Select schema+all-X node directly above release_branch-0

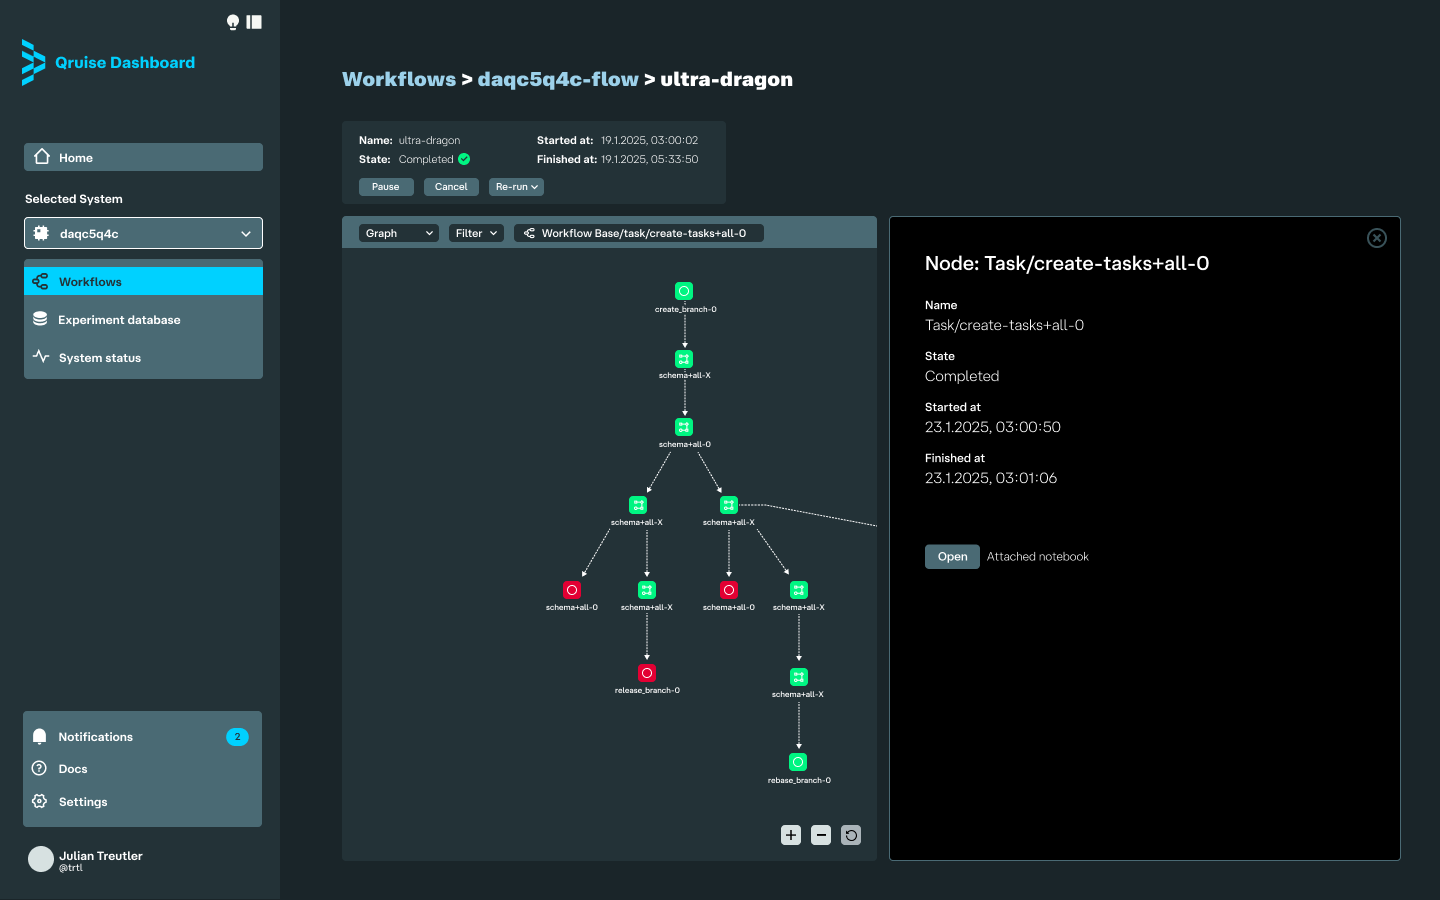647,590
